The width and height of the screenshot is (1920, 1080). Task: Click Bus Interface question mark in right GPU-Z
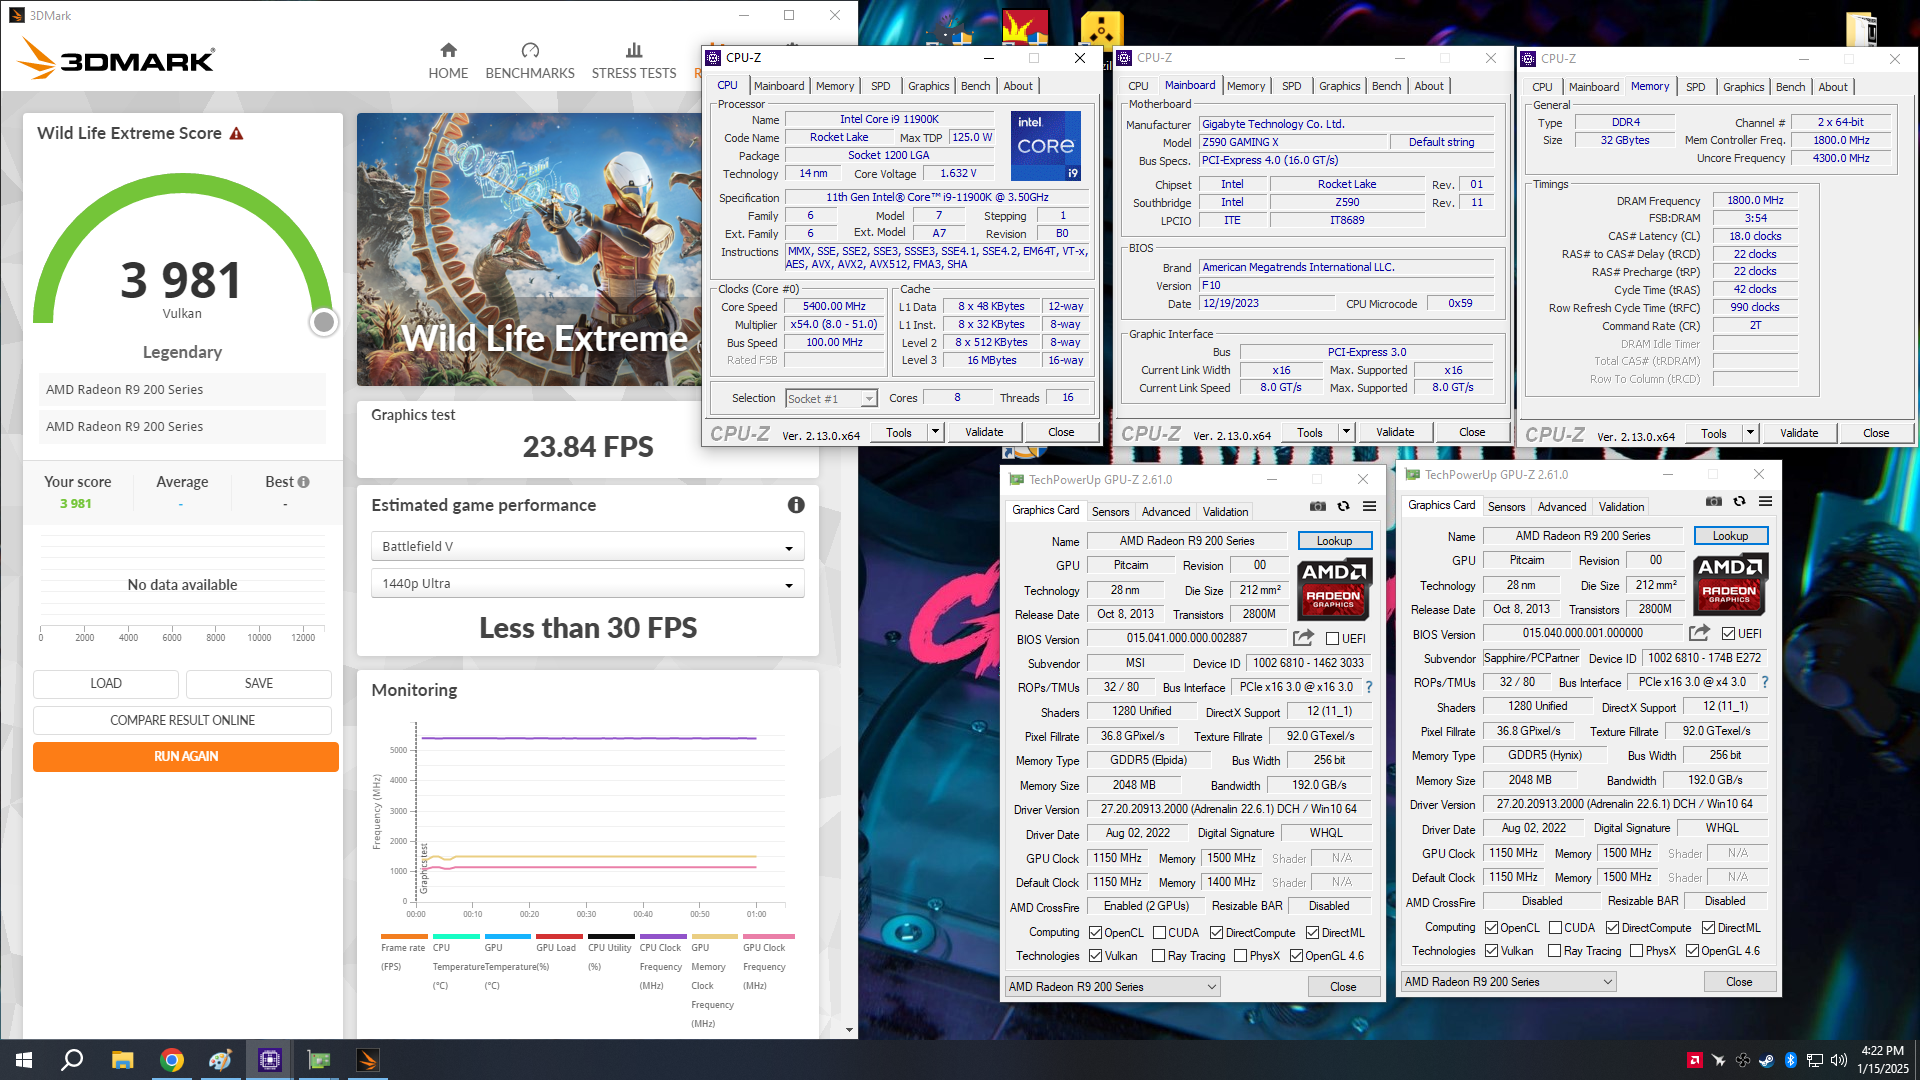(x=1765, y=682)
